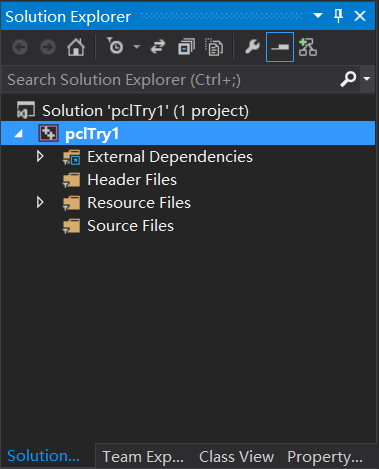The image size is (379, 469).
Task: Open the Pending Changes Filter dropdown arrow
Action: [x=137, y=47]
